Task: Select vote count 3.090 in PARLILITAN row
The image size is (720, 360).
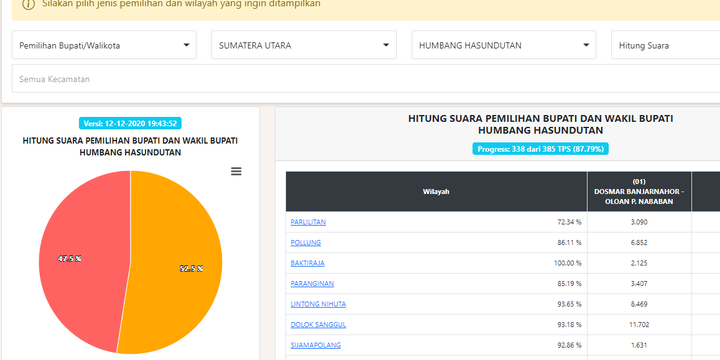Action: pos(639,222)
